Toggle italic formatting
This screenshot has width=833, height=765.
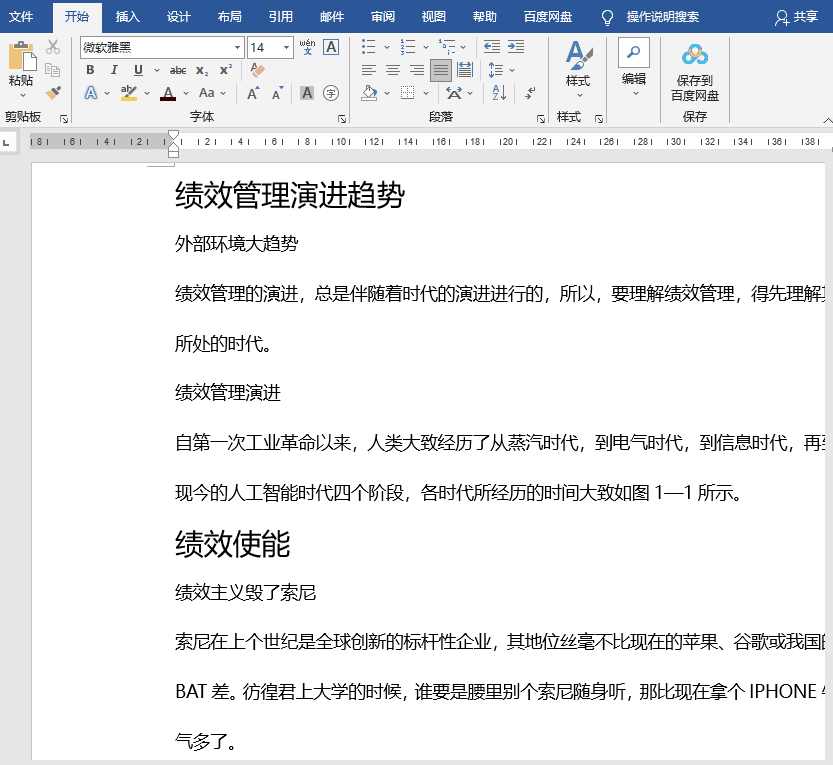click(x=113, y=68)
